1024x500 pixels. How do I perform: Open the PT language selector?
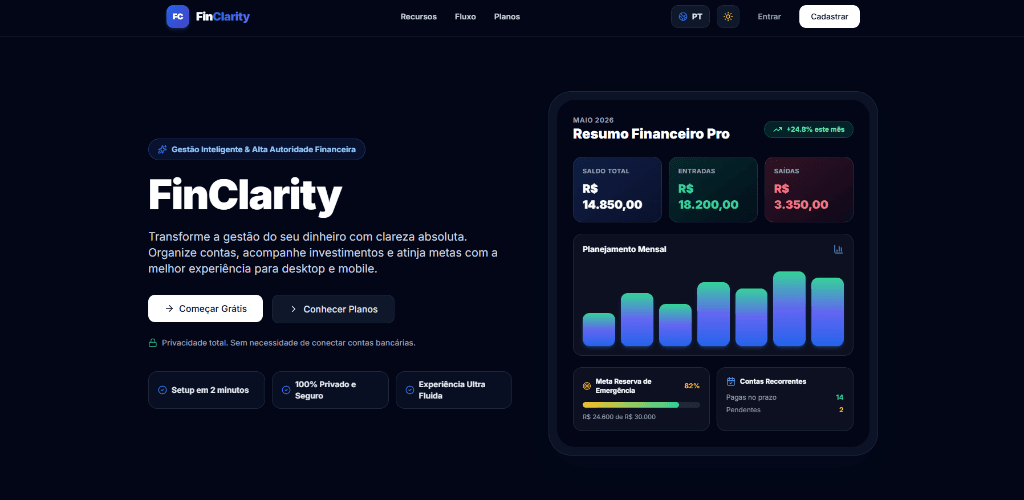point(690,17)
